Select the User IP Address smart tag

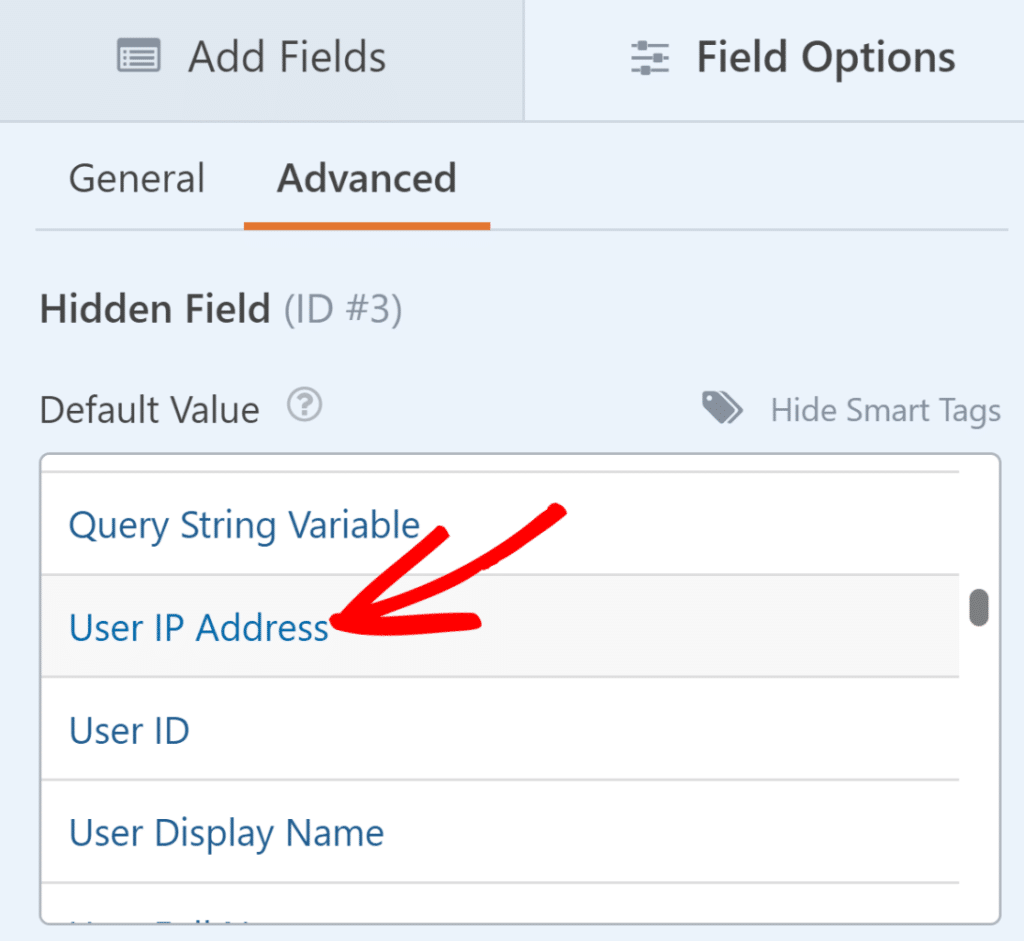pos(197,628)
